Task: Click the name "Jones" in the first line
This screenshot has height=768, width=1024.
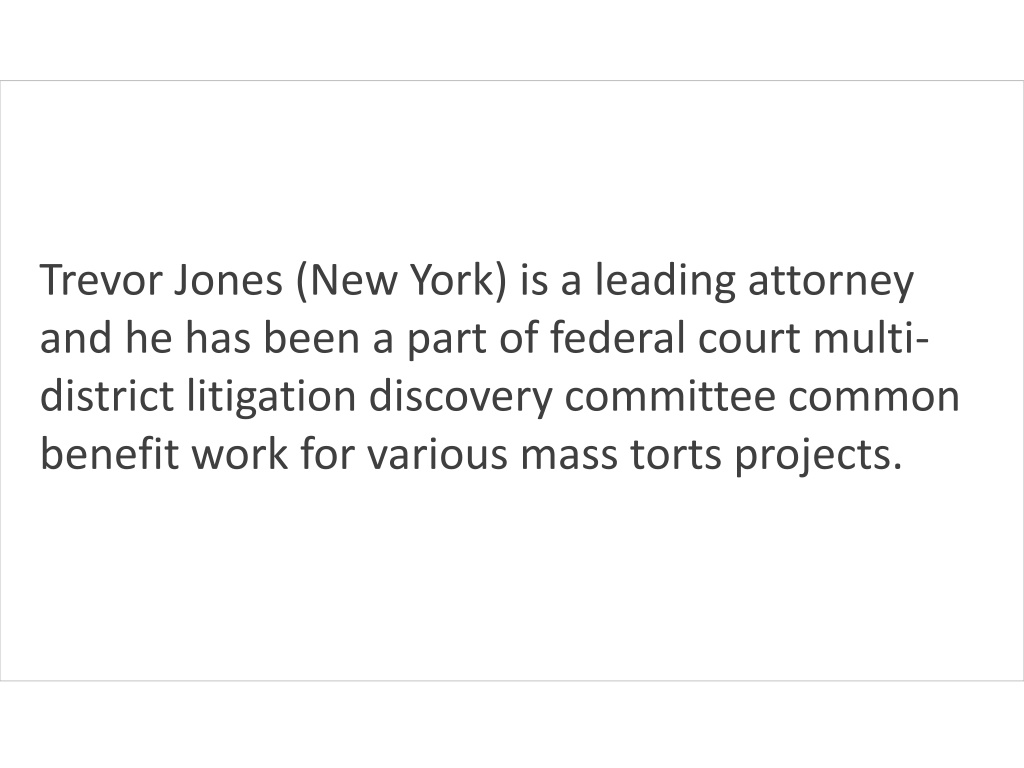Action: tap(229, 280)
